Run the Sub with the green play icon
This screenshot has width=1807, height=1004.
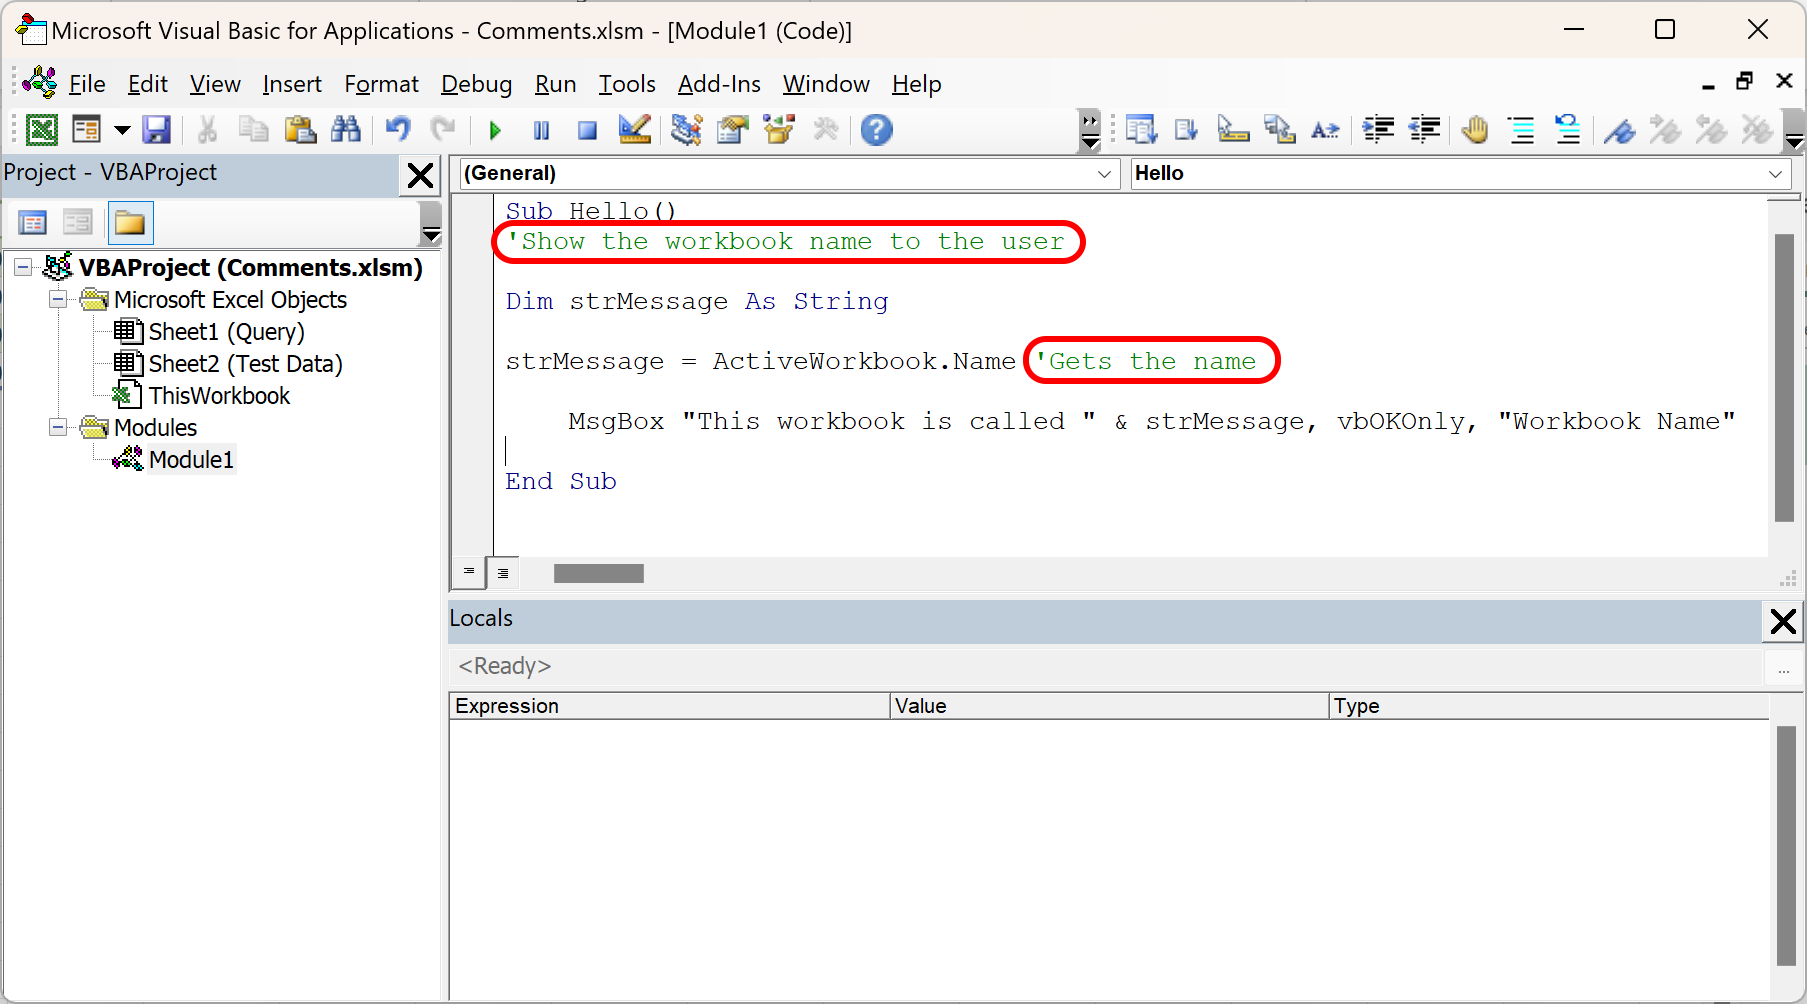click(495, 130)
